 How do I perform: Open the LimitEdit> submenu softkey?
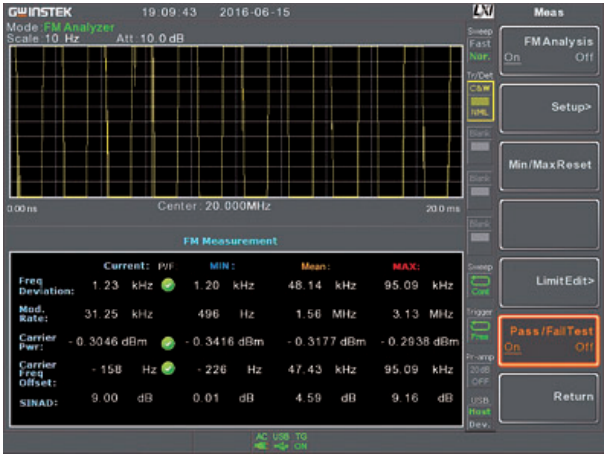549,282
